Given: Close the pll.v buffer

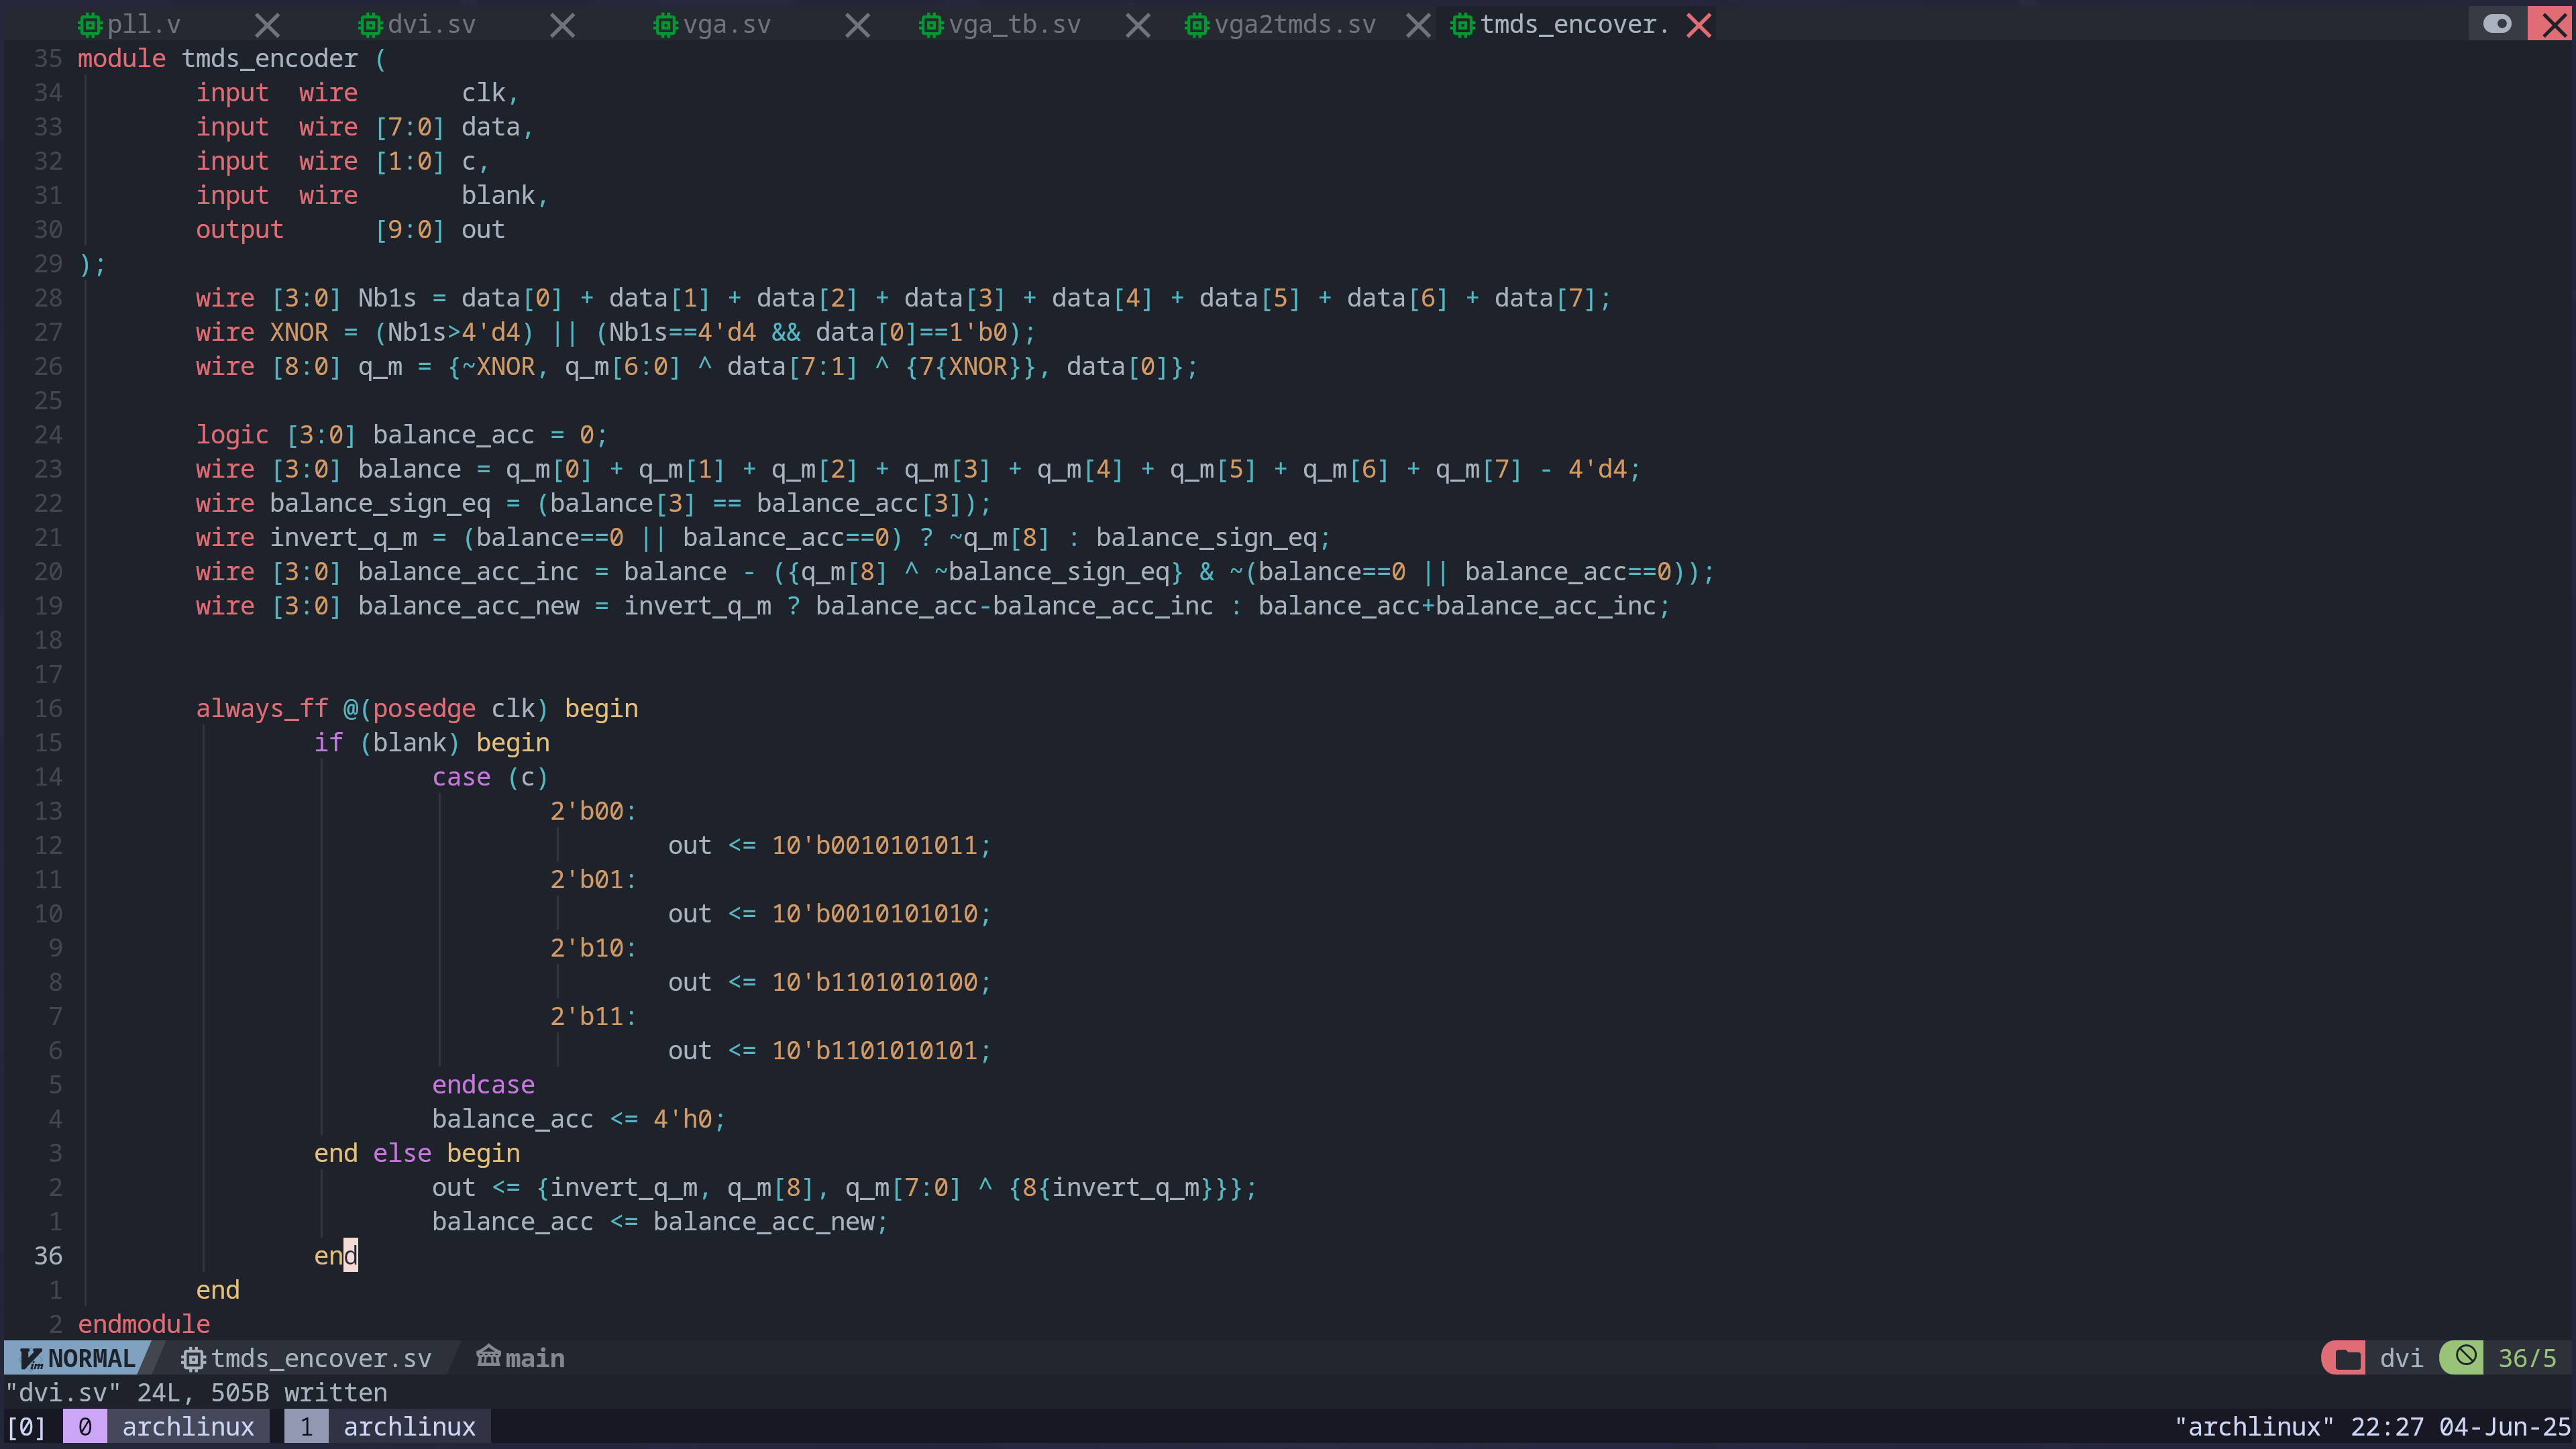Looking at the screenshot, I should pos(267,25).
